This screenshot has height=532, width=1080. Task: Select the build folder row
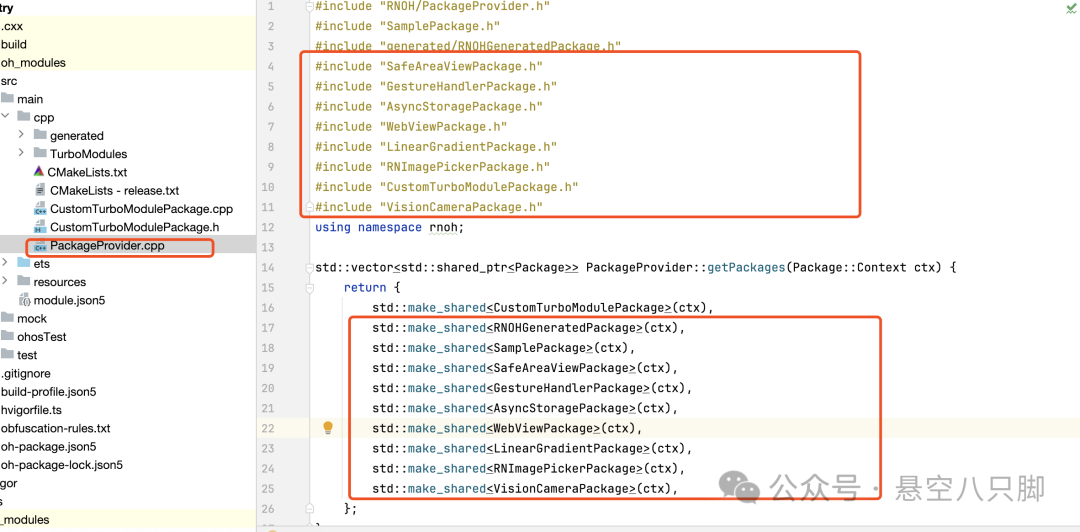(127, 44)
